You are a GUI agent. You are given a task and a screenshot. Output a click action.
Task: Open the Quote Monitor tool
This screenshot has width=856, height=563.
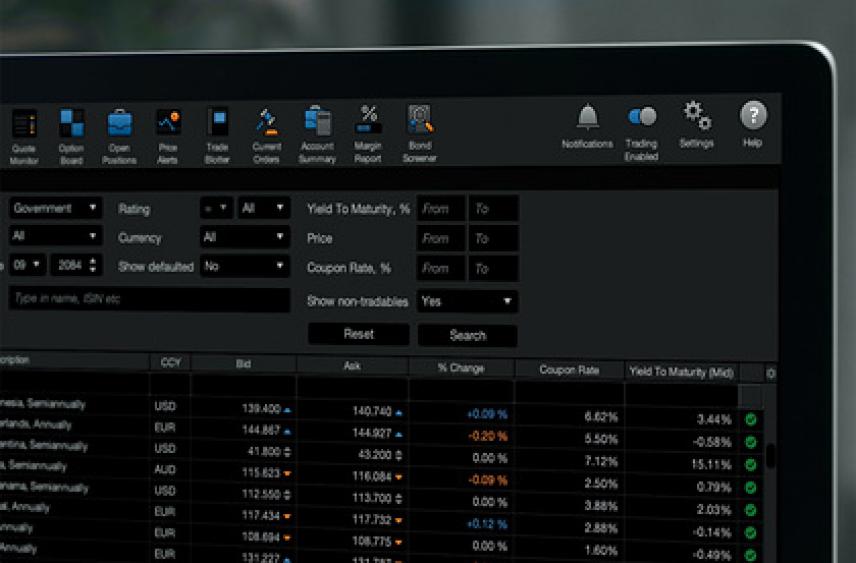(x=23, y=125)
